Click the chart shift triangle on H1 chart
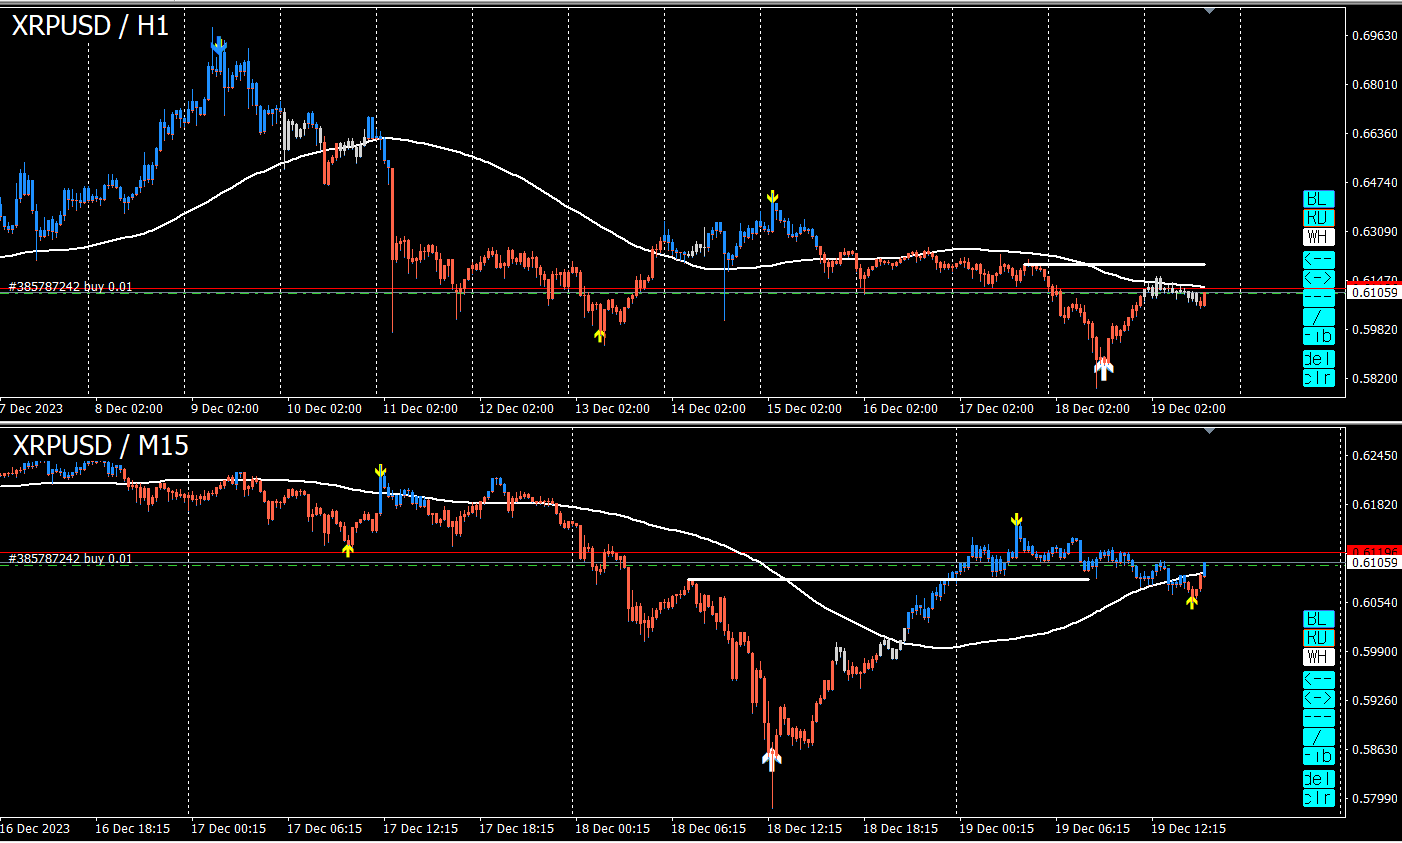This screenshot has width=1402, height=843. pos(1210,10)
